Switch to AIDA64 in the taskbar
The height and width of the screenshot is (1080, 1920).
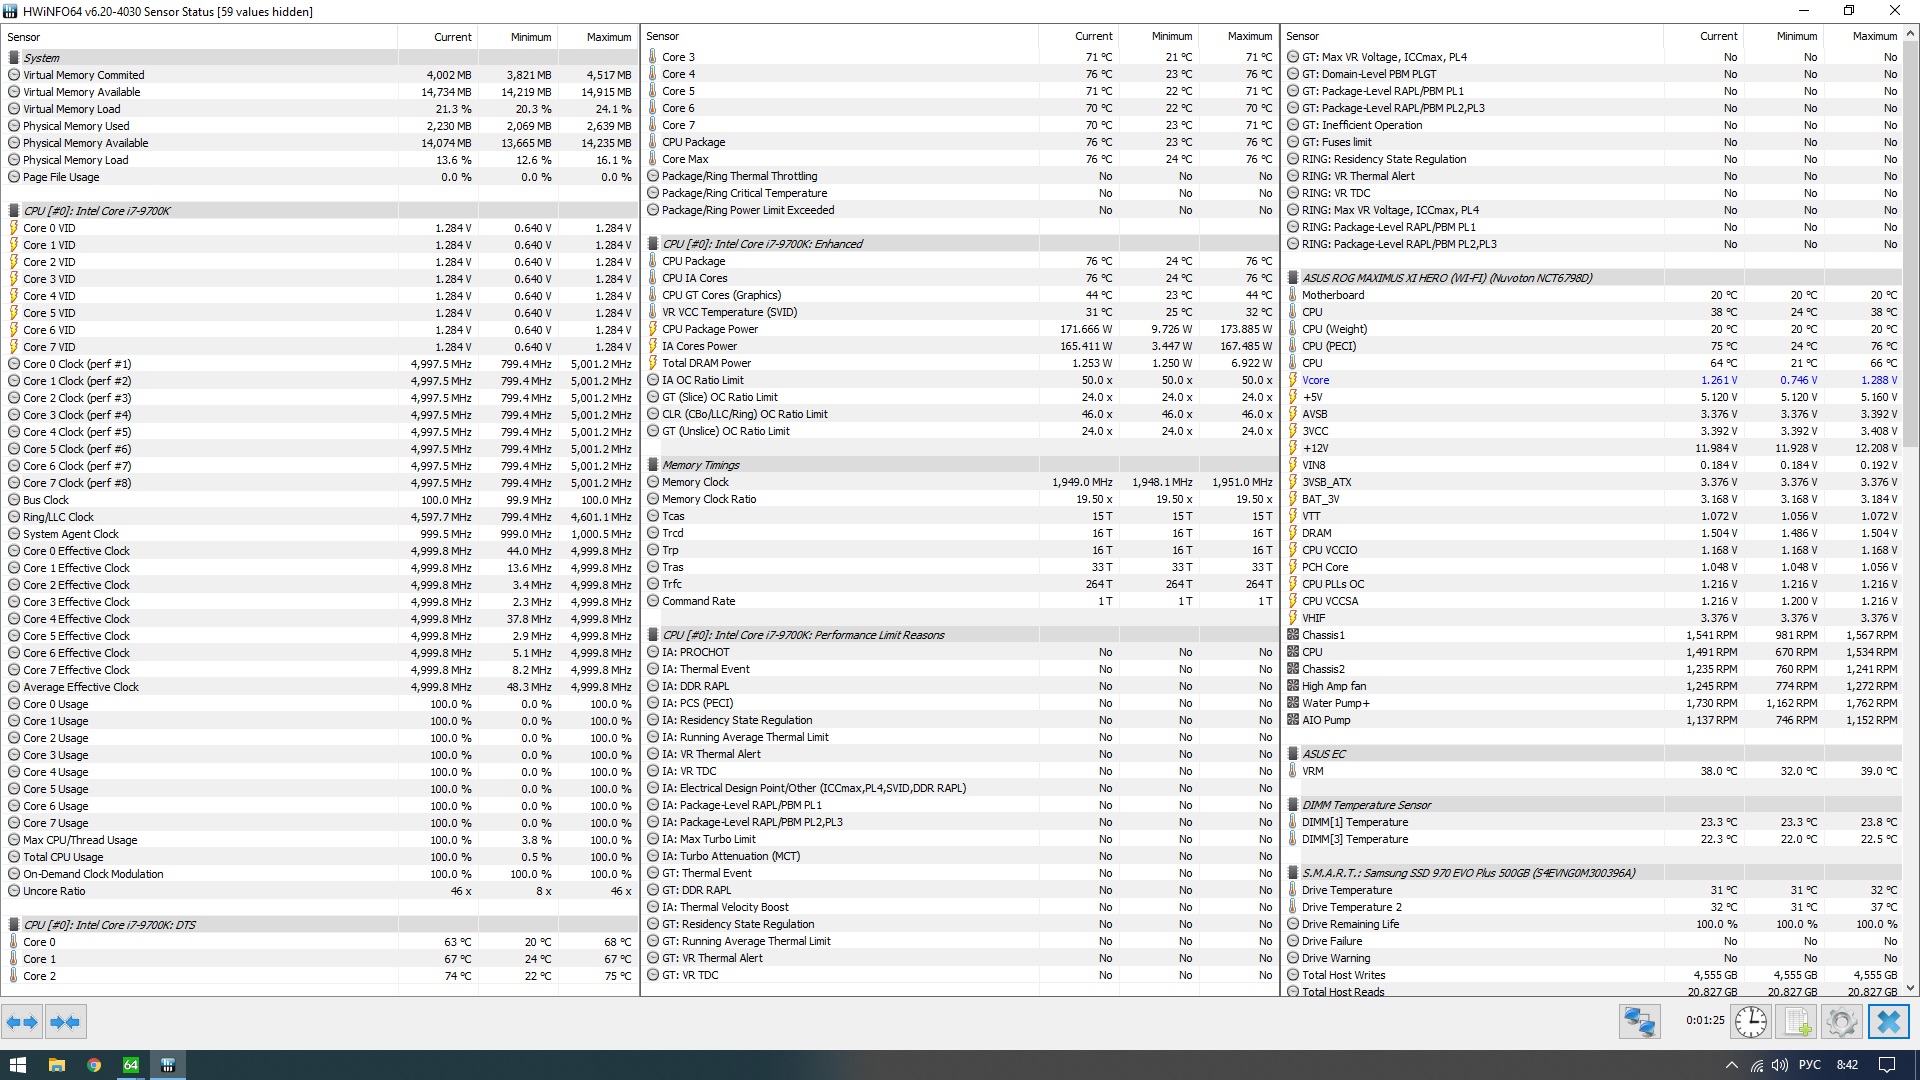click(x=131, y=1065)
